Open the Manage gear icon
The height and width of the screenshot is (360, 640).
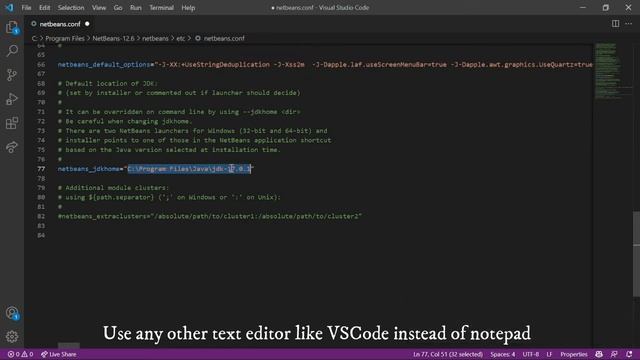pos(12,336)
